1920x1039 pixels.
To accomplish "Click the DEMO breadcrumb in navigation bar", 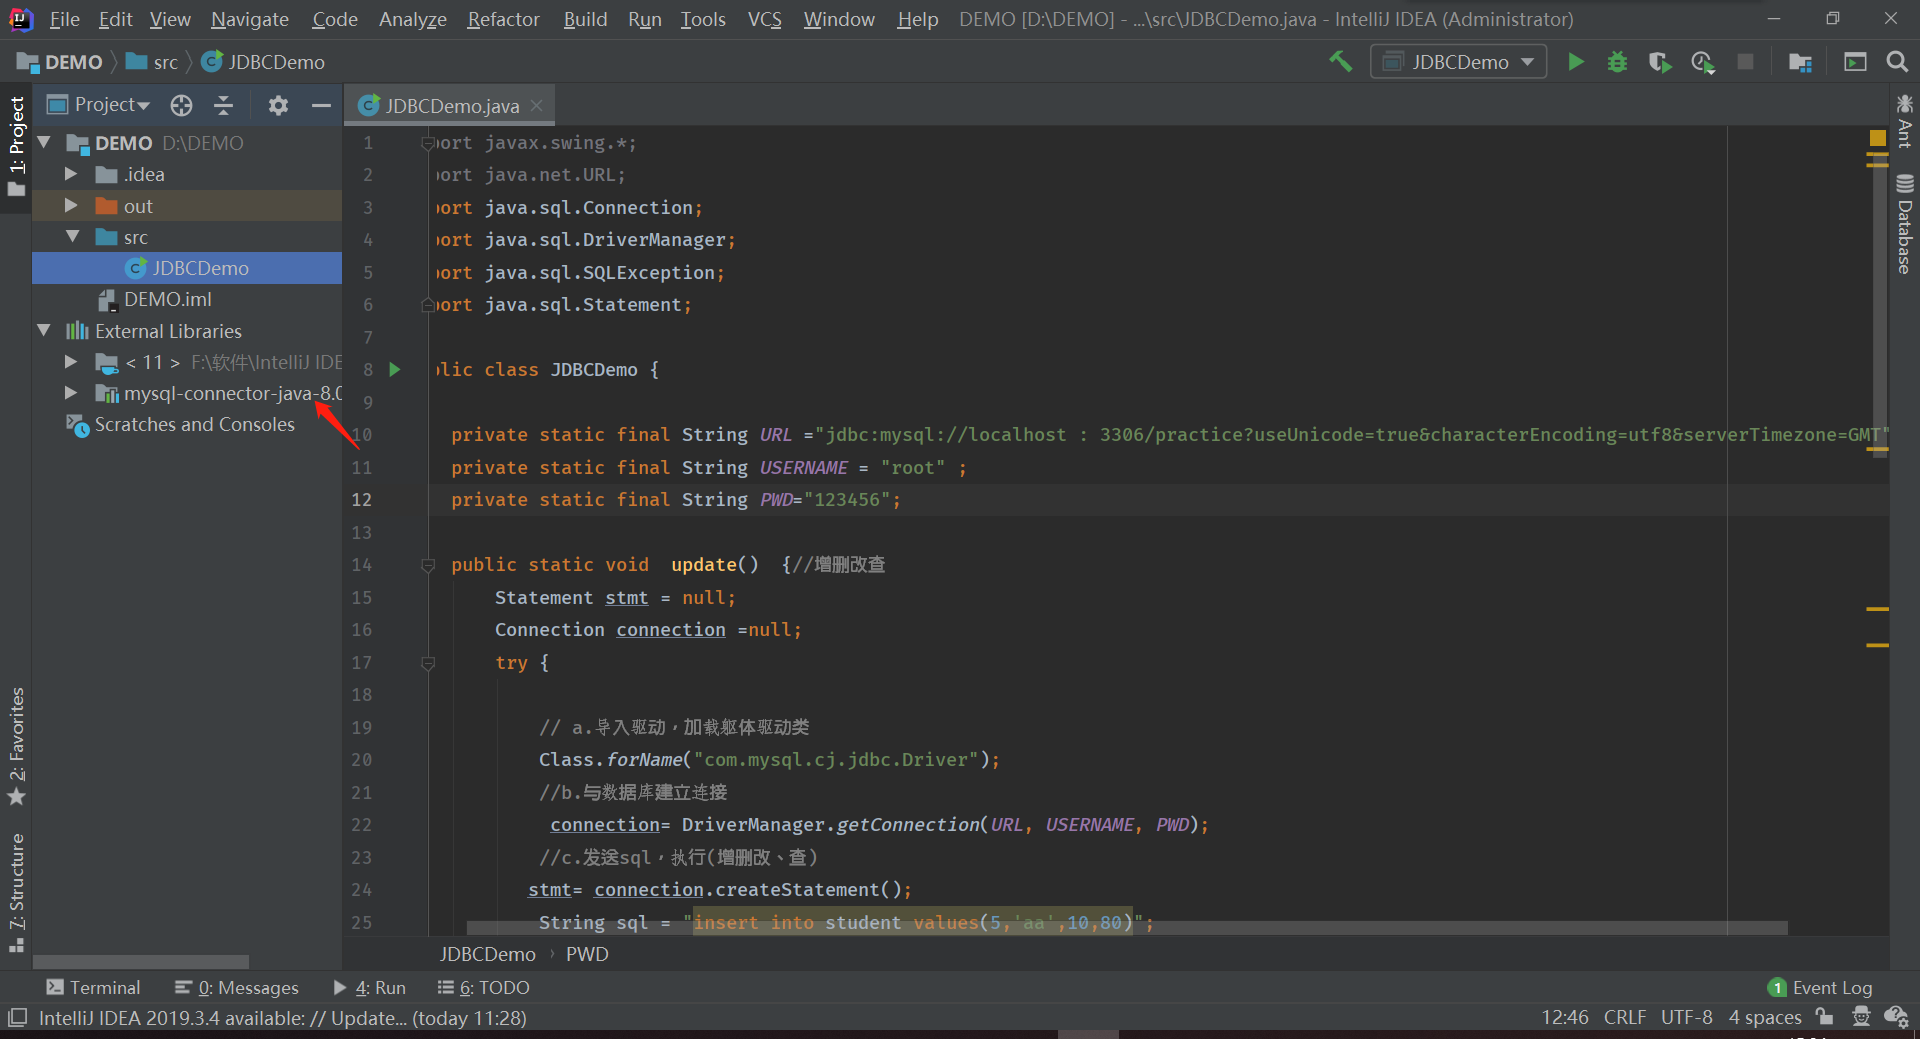I will pyautogui.click(x=60, y=62).
